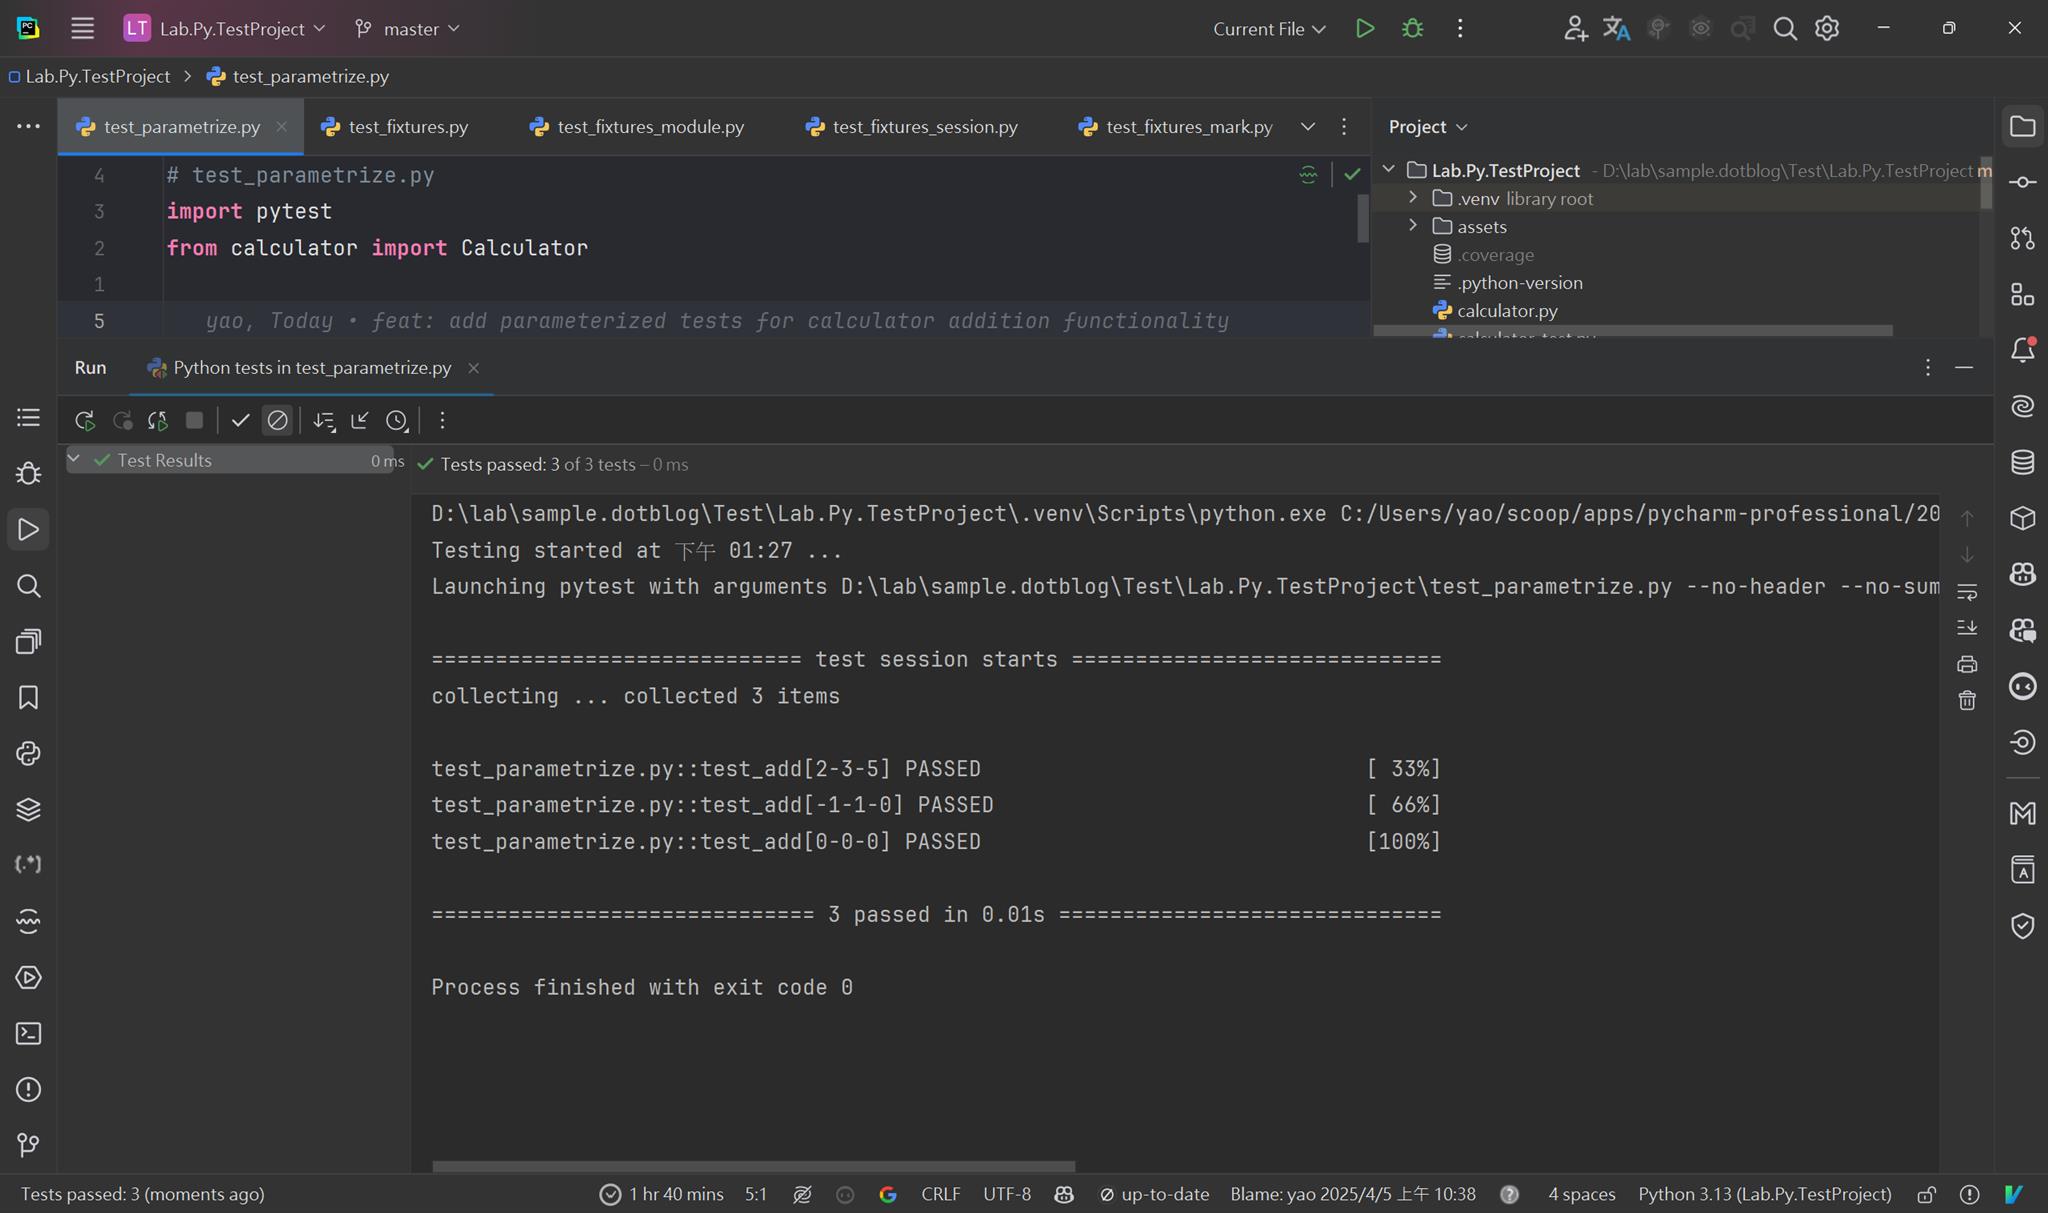Image resolution: width=2048 pixels, height=1213 pixels.
Task: Open Current File run configuration dropdown
Action: click(x=1268, y=29)
